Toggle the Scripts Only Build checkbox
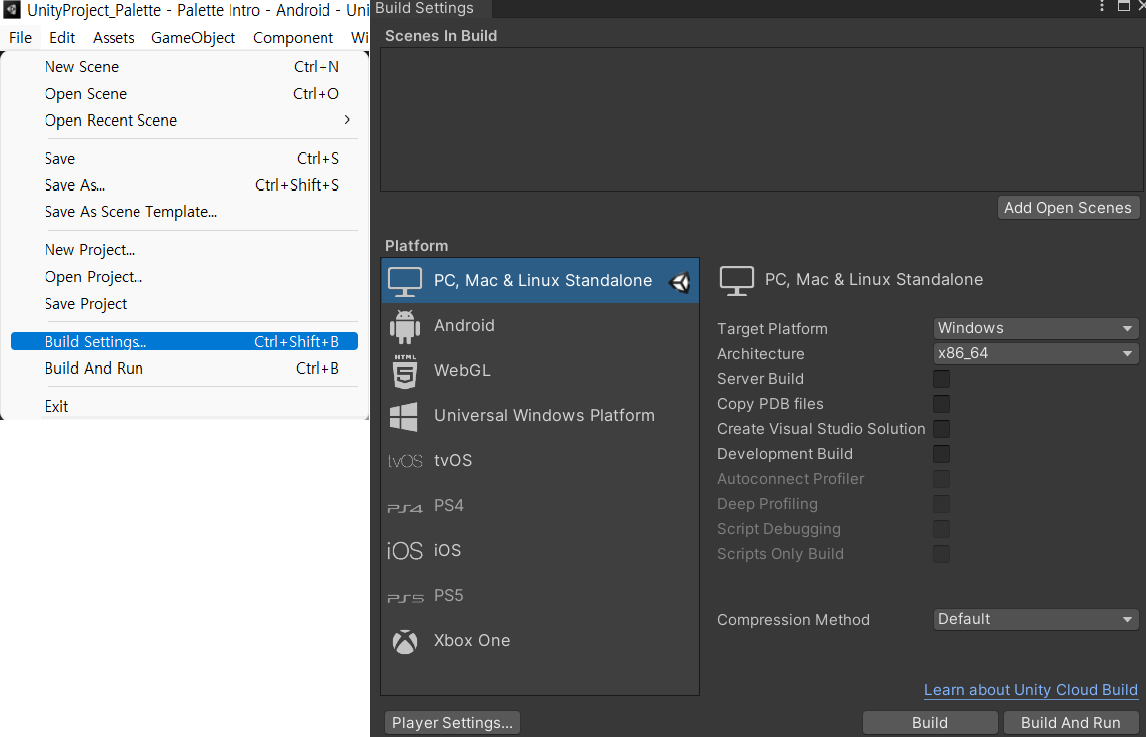The width and height of the screenshot is (1146, 737). click(x=941, y=553)
